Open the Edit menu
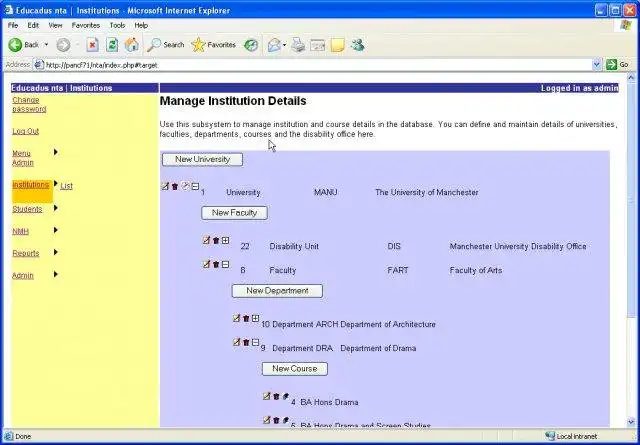The height and width of the screenshot is (445, 640). (33, 25)
